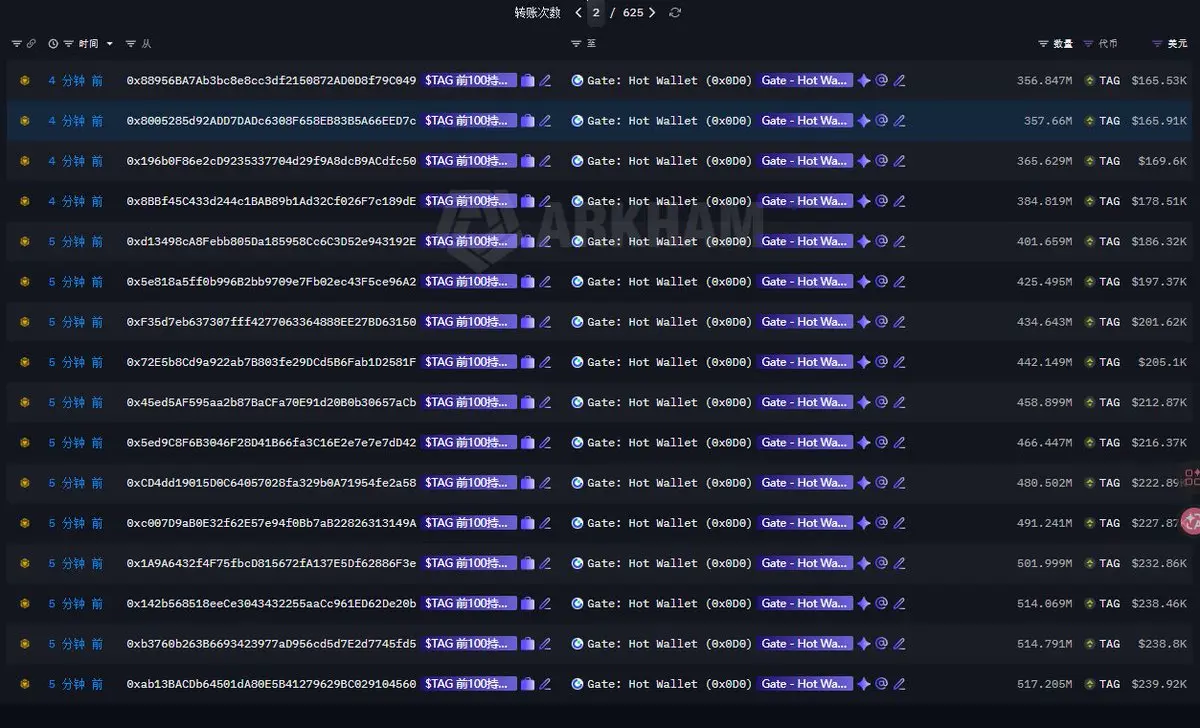Go to next transfers page arrow
Screen dimensions: 1200x728
click(x=653, y=13)
